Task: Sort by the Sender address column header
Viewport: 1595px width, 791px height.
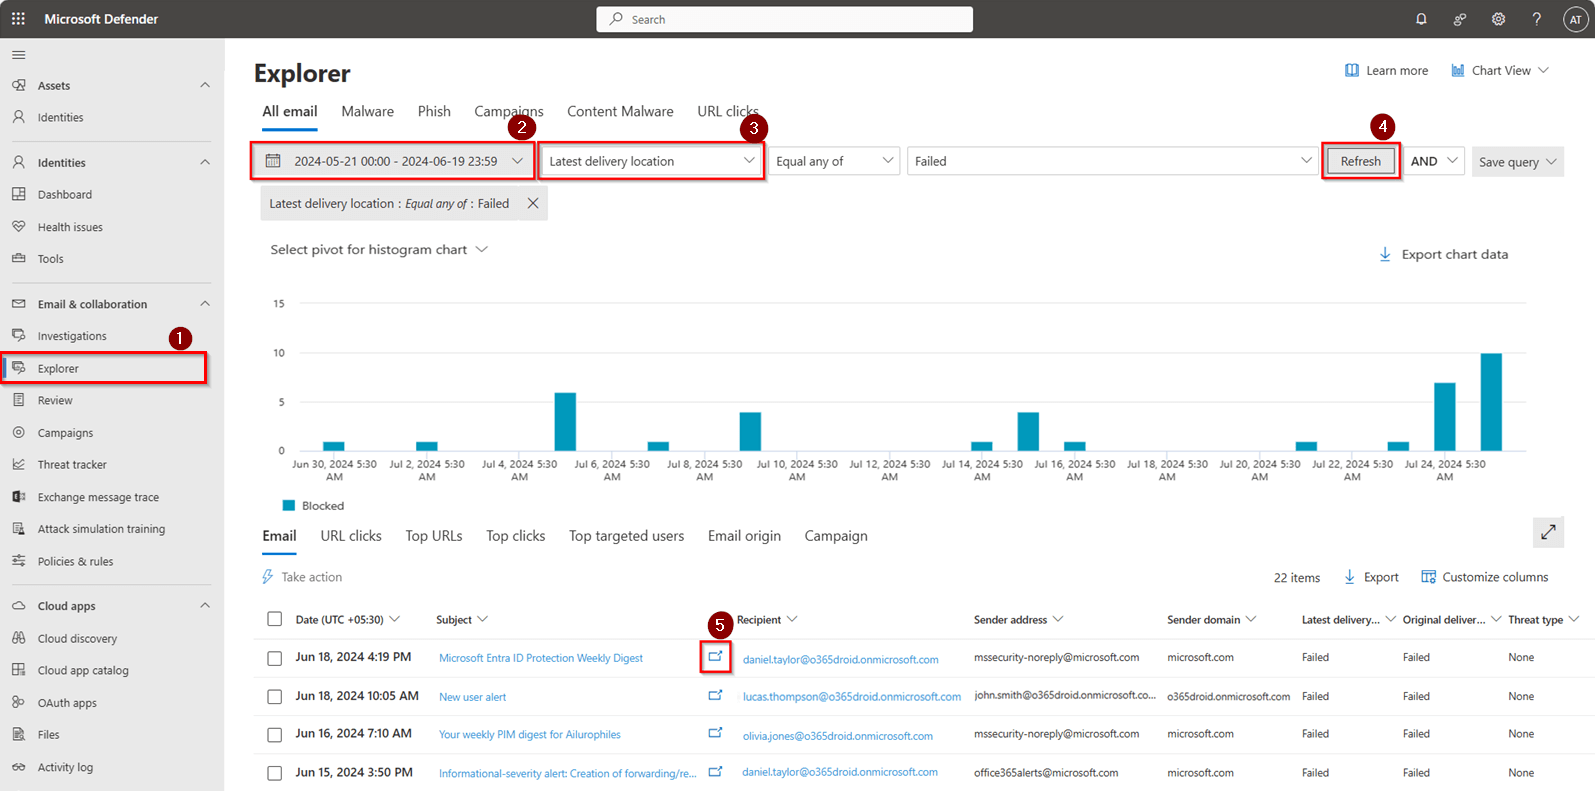Action: pyautogui.click(x=1018, y=620)
